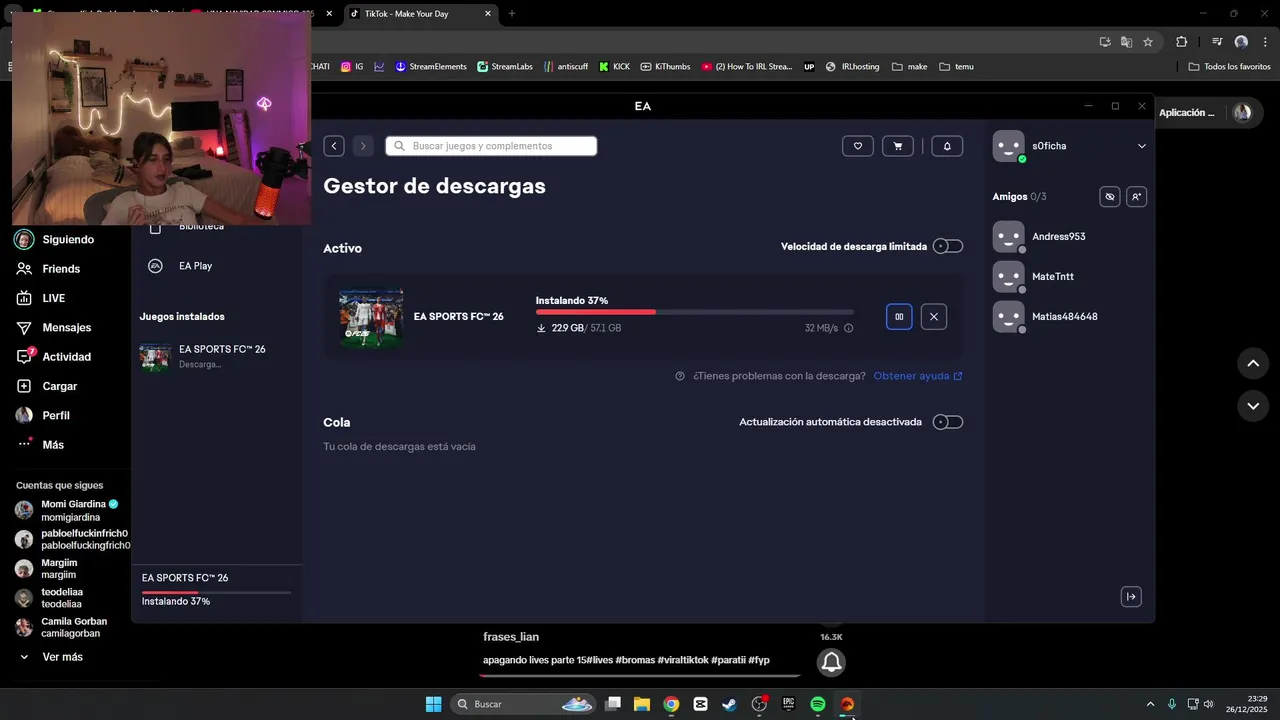The height and width of the screenshot is (720, 1280).
Task: Open Momi Giardina's account
Action: pyautogui.click(x=72, y=511)
